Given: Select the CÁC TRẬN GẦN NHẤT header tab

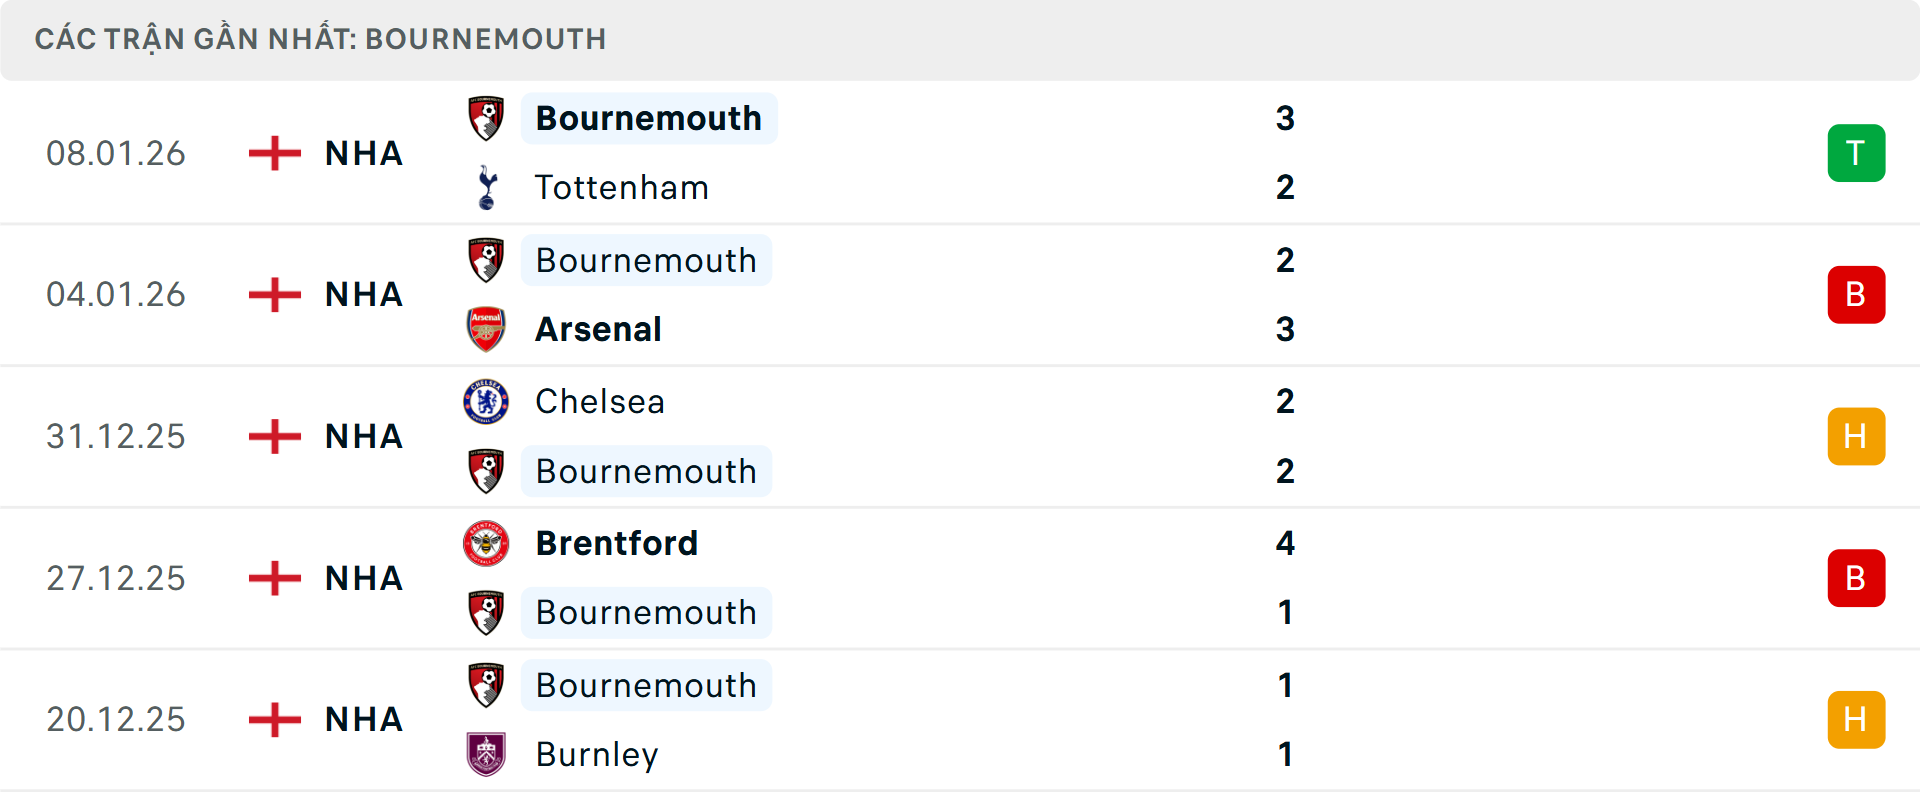Looking at the screenshot, I should [321, 39].
